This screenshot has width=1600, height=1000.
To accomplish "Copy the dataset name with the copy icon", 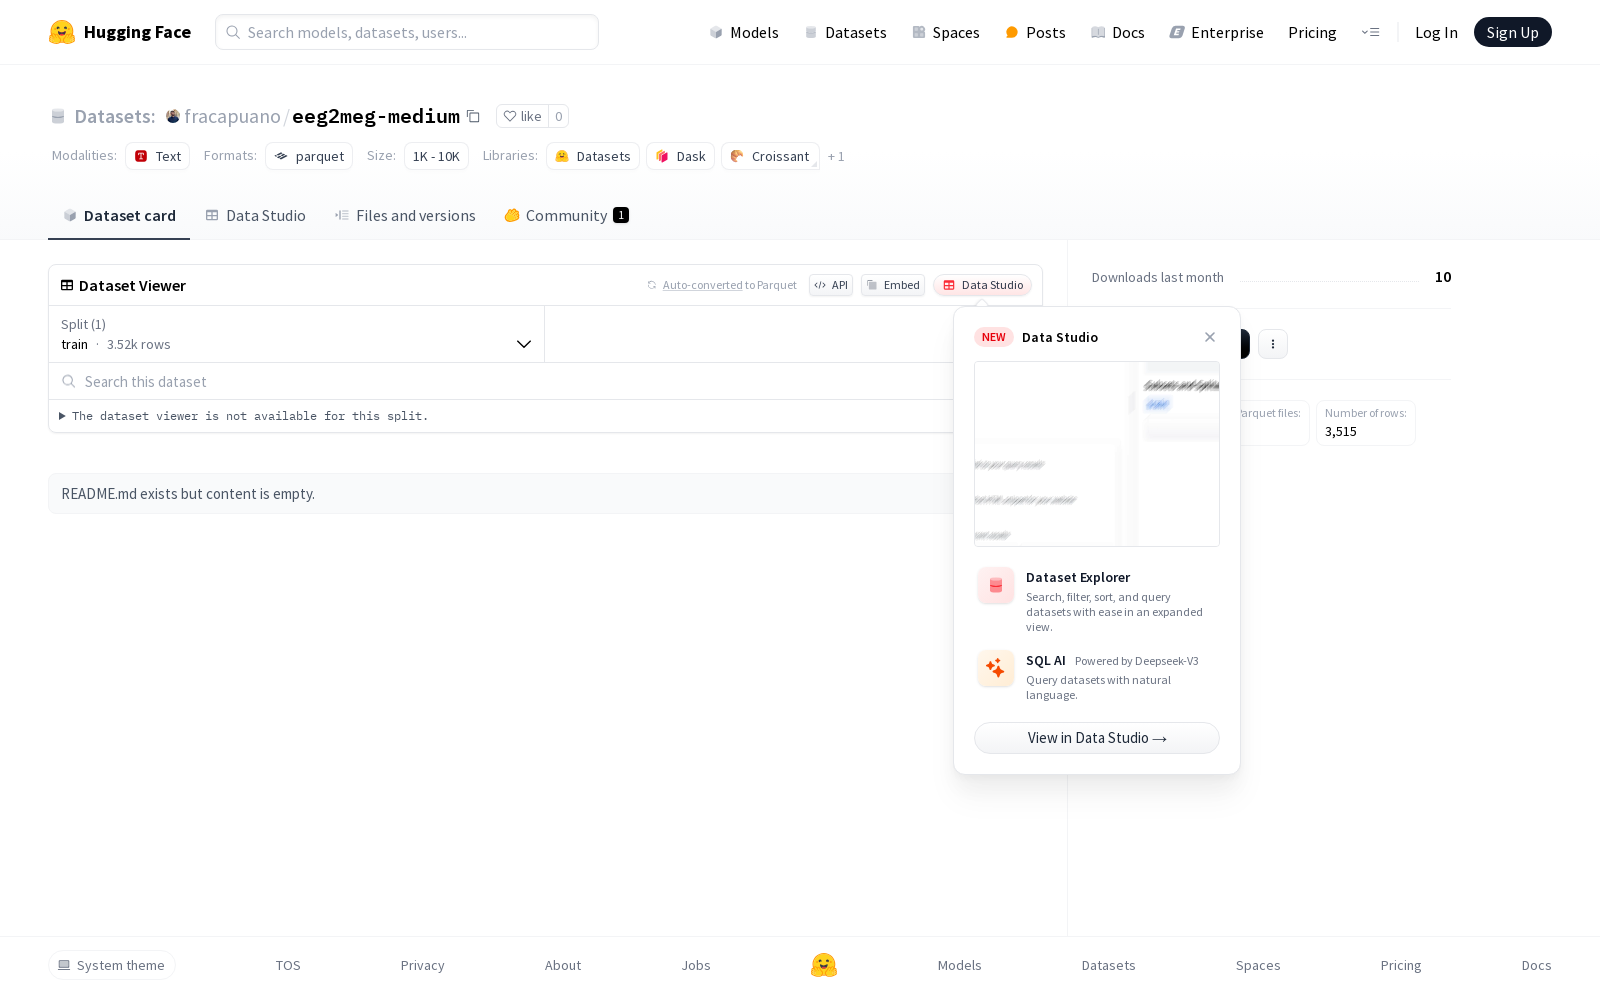I will [474, 116].
